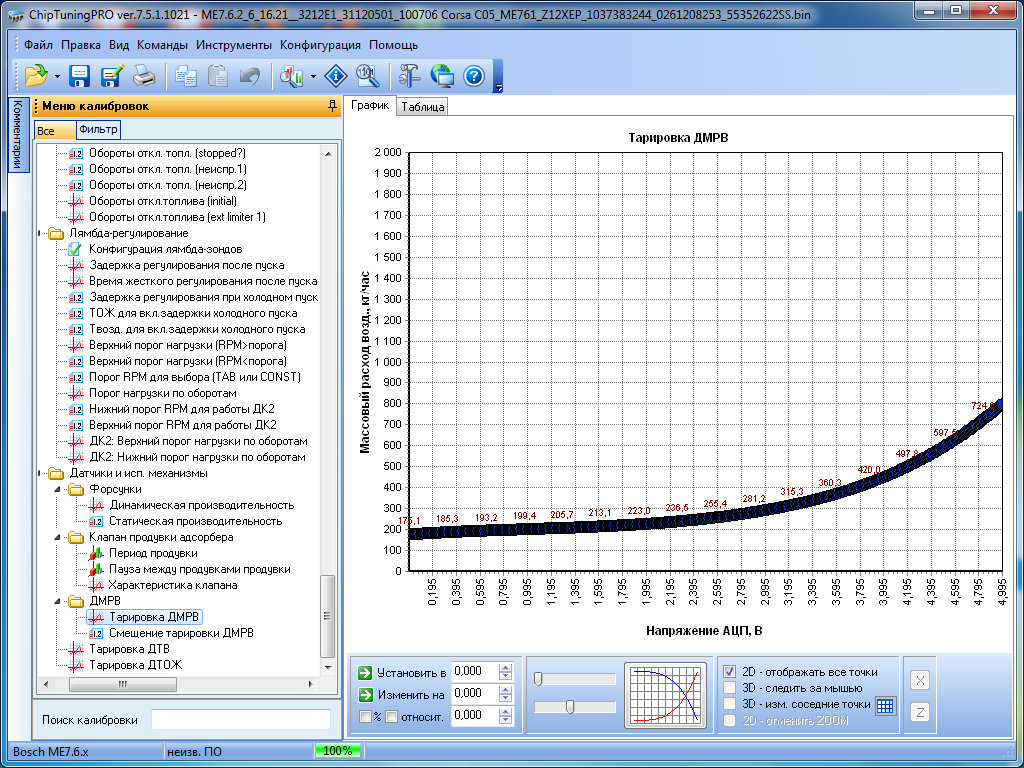Switch to the 'Таблица' tab
This screenshot has width=1024, height=768.
pos(422,107)
